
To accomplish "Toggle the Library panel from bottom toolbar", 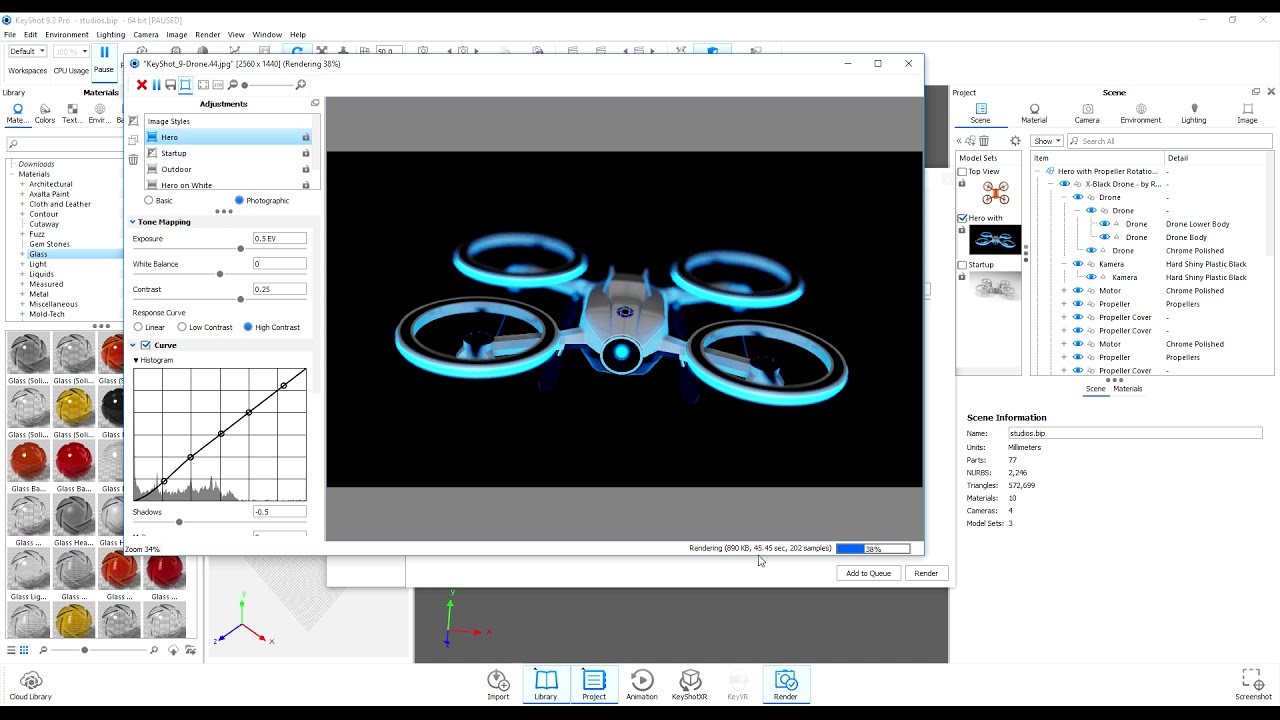I will [x=546, y=685].
